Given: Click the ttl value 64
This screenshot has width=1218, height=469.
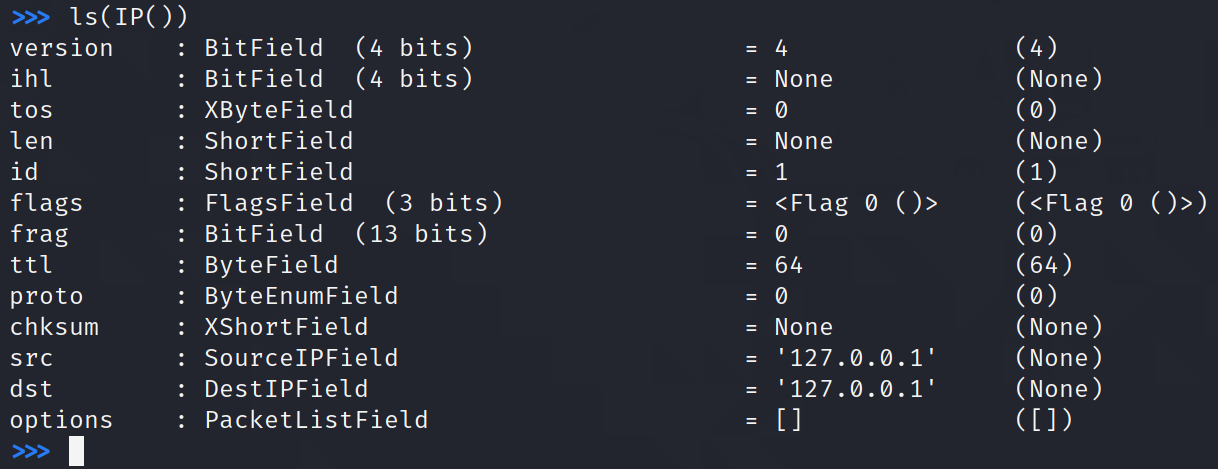Looking at the screenshot, I should [x=788, y=265].
